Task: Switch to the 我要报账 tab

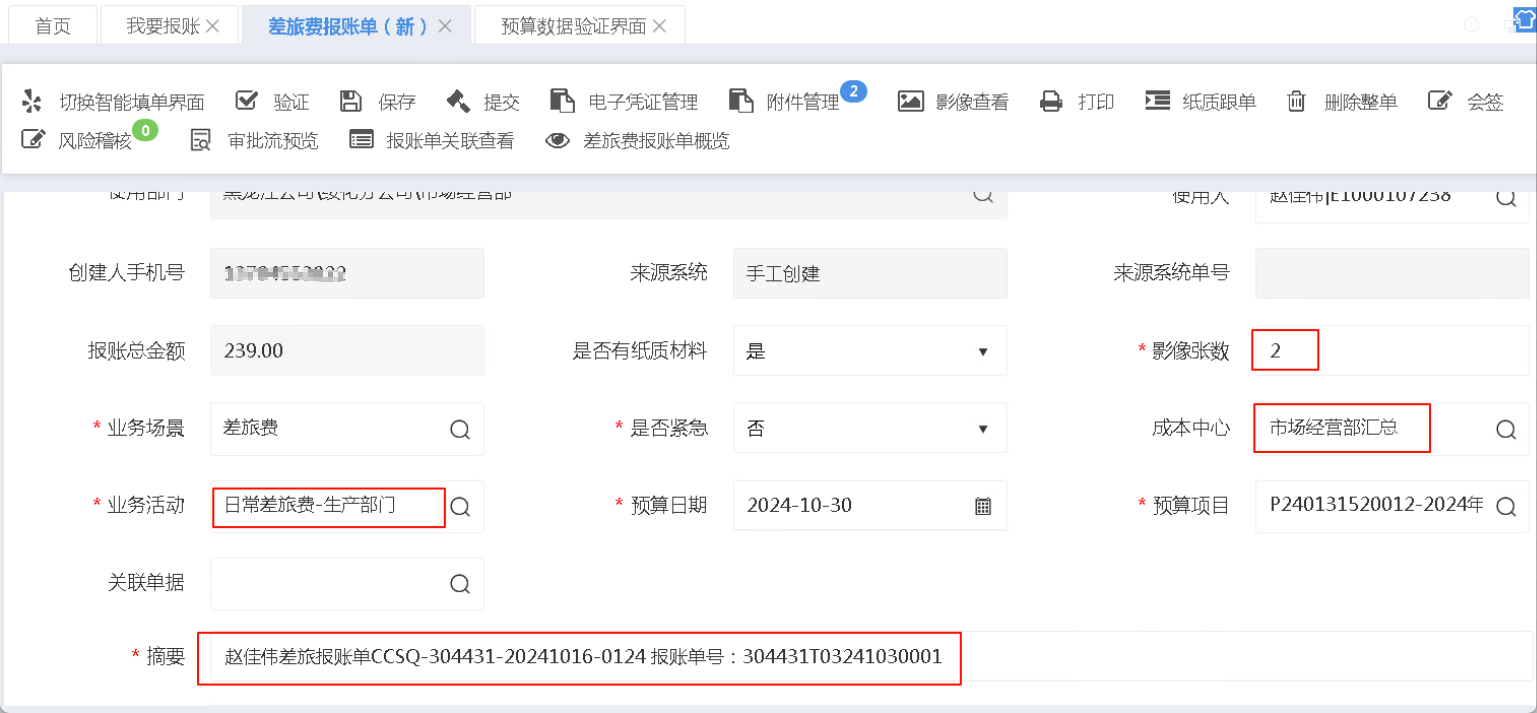Action: coord(163,26)
